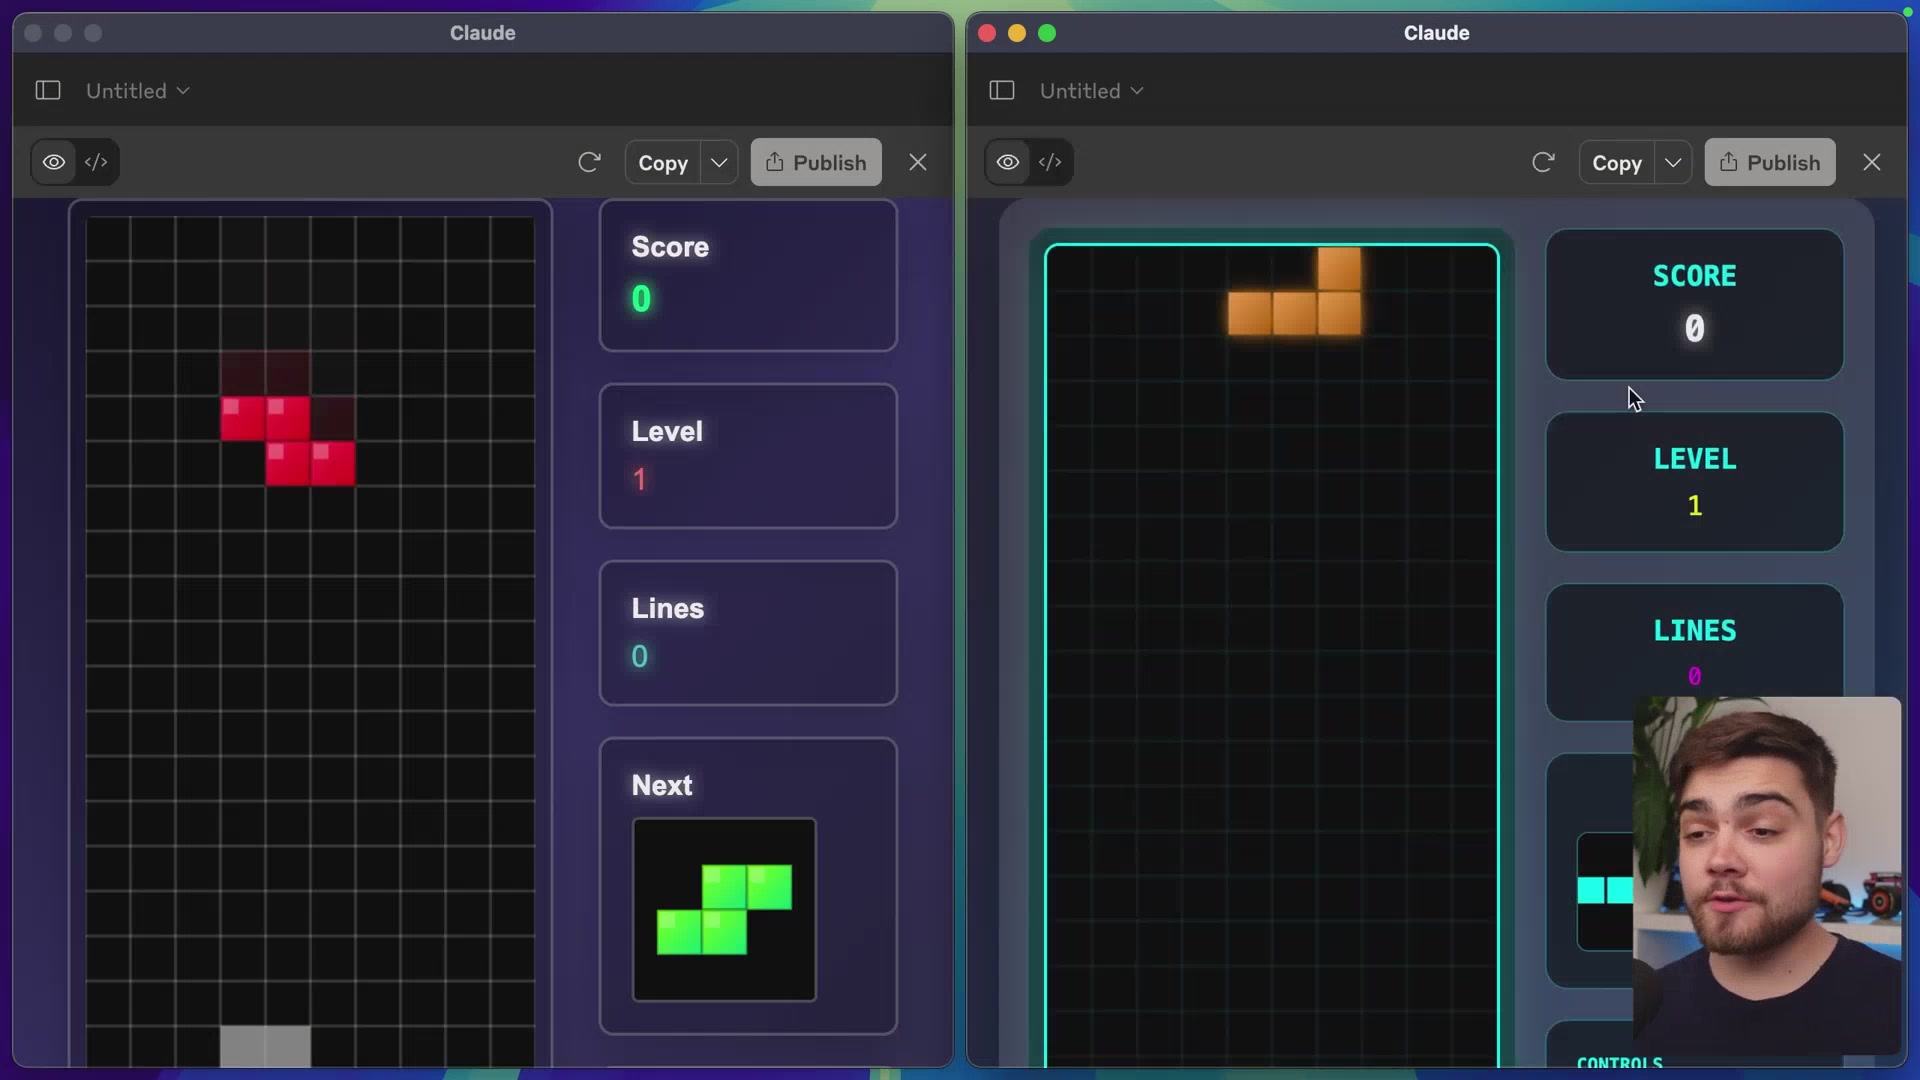1920x1080 pixels.
Task: Click the green Next piece preview
Action: click(x=724, y=910)
